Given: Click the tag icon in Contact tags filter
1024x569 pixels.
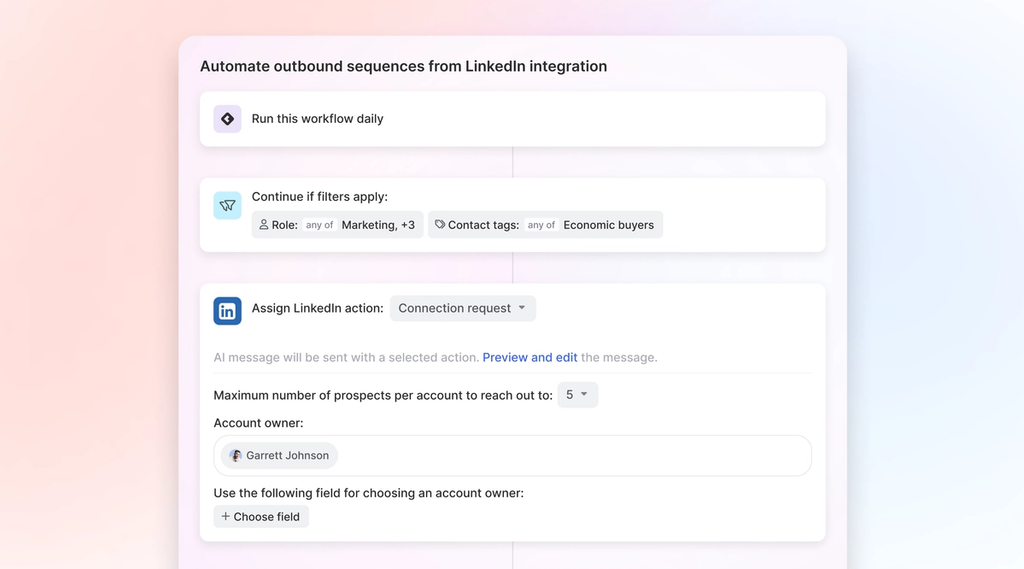Looking at the screenshot, I should 440,225.
